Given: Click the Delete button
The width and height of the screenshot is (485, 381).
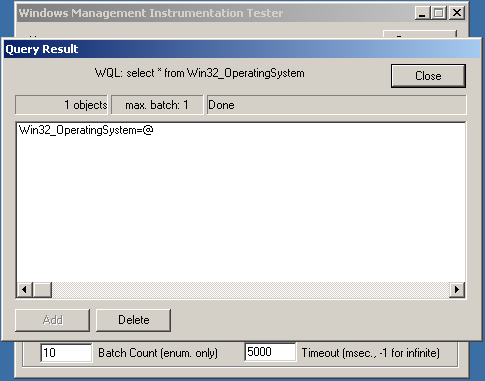Looking at the screenshot, I should click(x=133, y=320).
